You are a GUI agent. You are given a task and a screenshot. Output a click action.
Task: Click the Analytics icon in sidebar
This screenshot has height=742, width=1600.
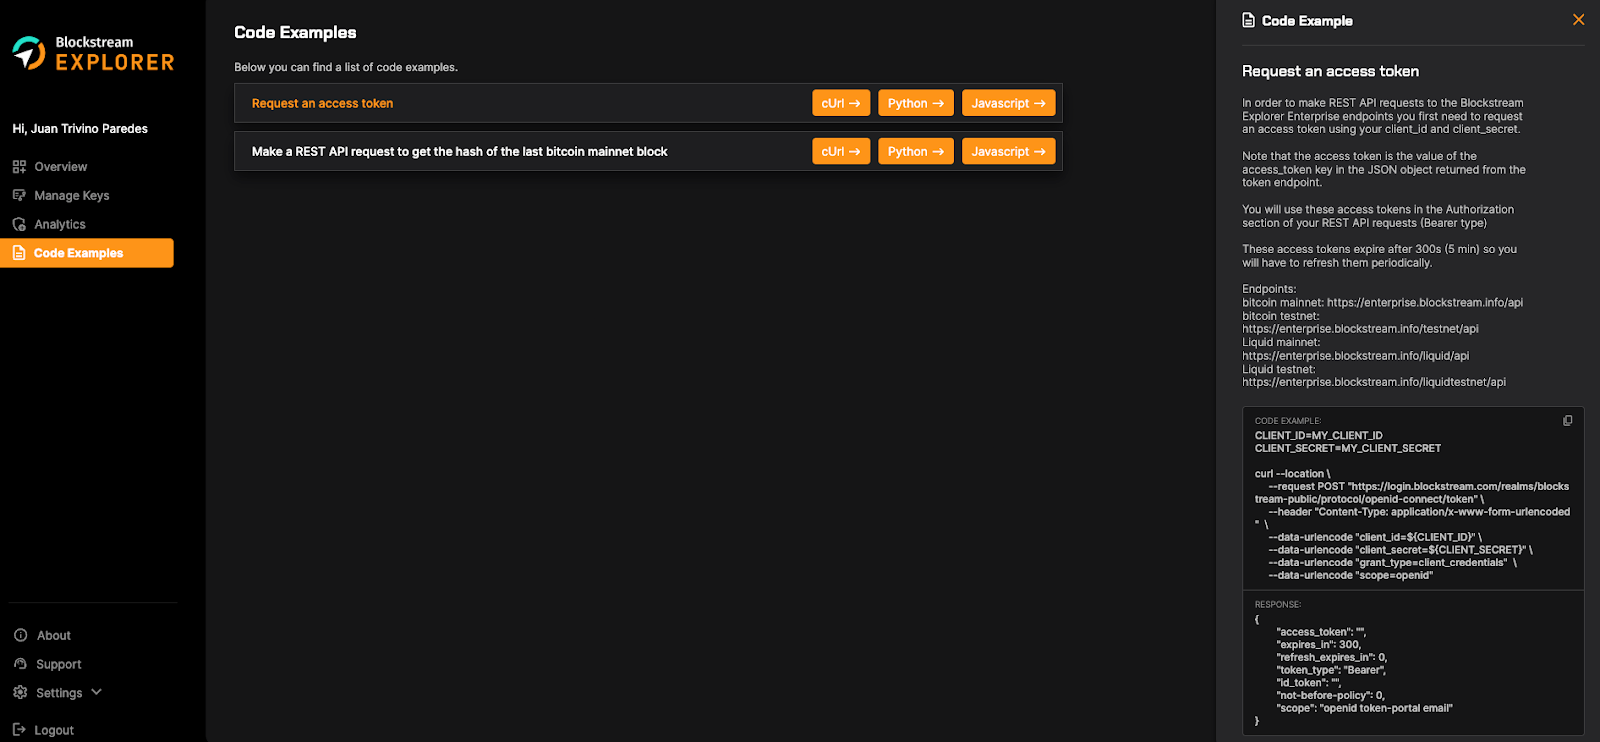19,224
